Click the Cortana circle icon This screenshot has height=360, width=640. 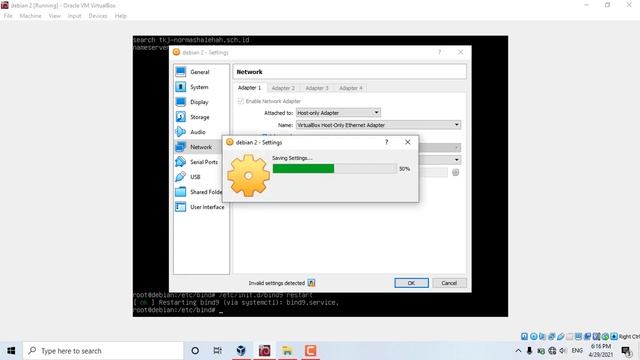pyautogui.click(x=195, y=351)
